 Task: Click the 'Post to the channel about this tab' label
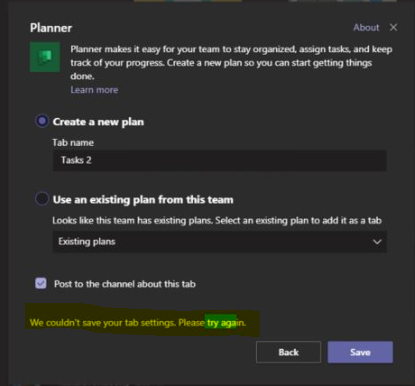(x=125, y=284)
